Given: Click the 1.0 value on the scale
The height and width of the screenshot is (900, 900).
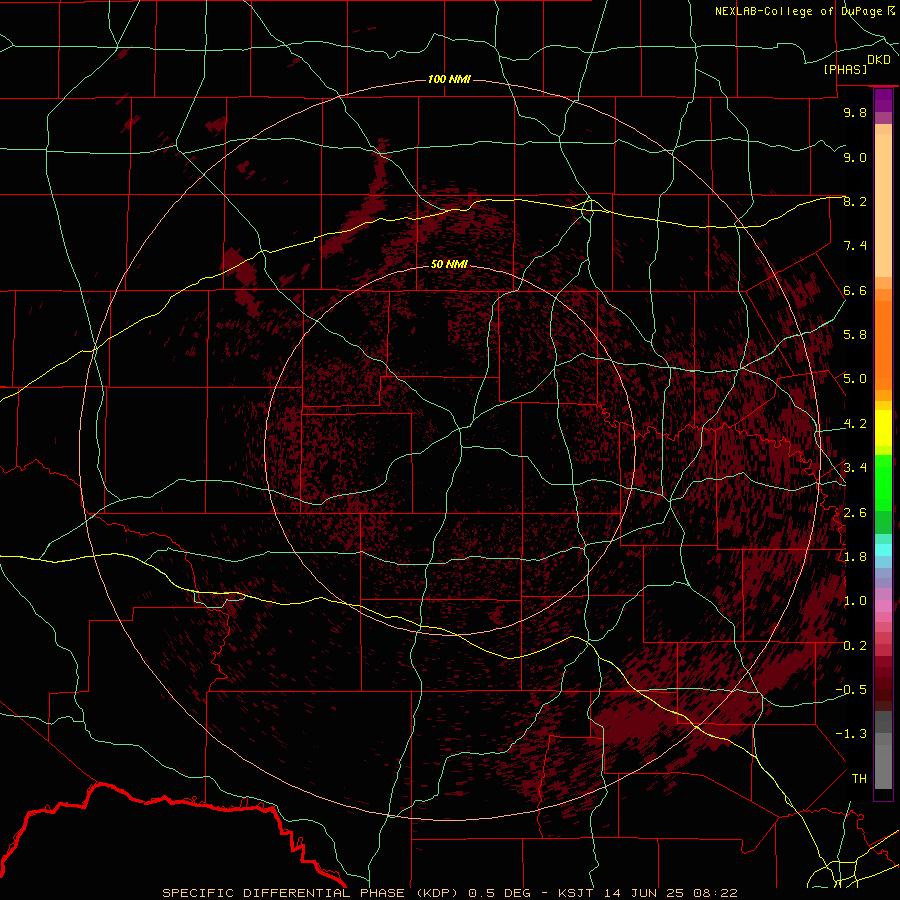Looking at the screenshot, I should [x=855, y=601].
